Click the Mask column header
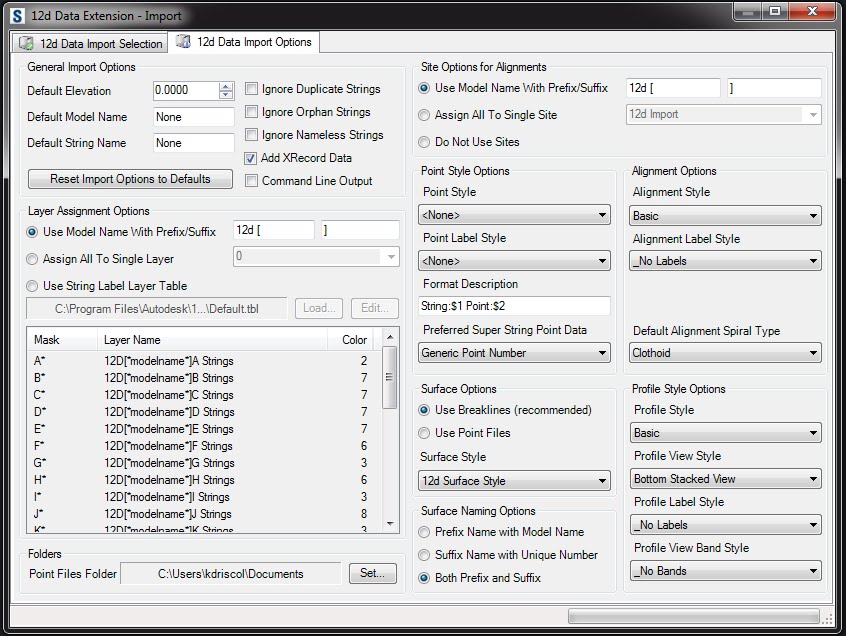846x636 pixels. [62, 340]
